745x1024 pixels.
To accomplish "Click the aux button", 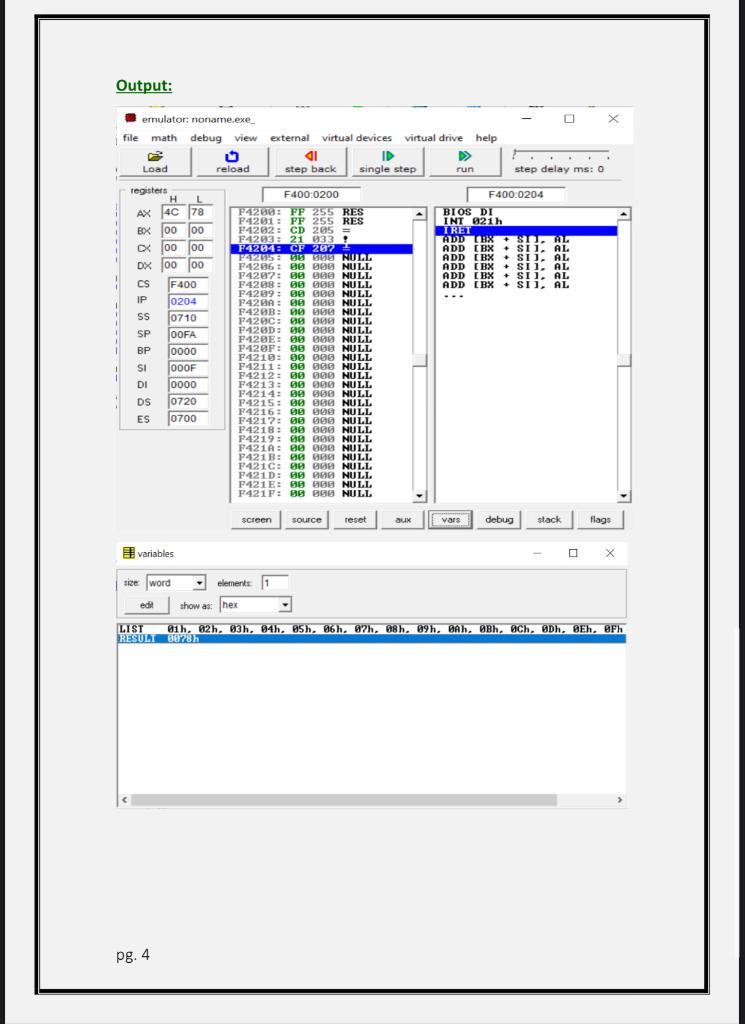I will point(403,520).
